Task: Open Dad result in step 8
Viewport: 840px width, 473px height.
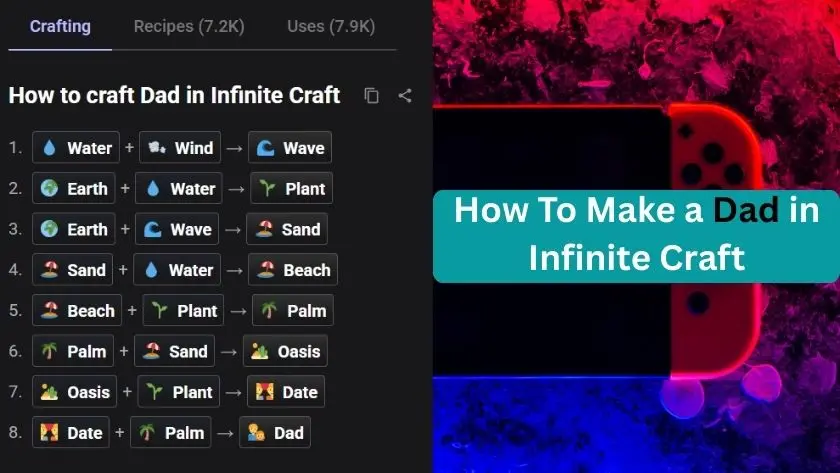Action: pos(275,432)
